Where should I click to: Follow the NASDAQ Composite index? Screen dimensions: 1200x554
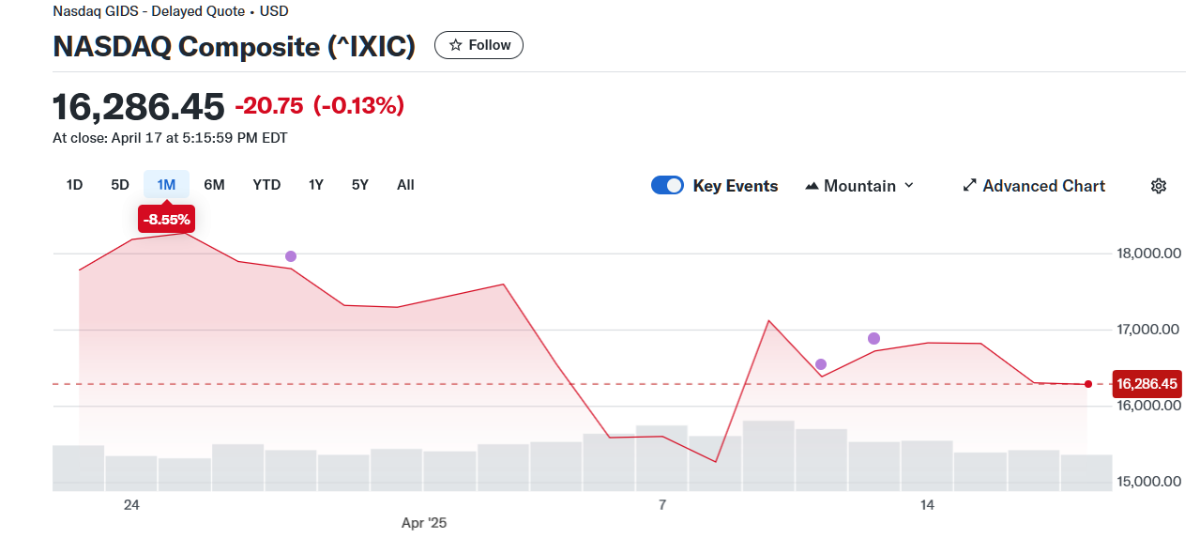click(479, 45)
